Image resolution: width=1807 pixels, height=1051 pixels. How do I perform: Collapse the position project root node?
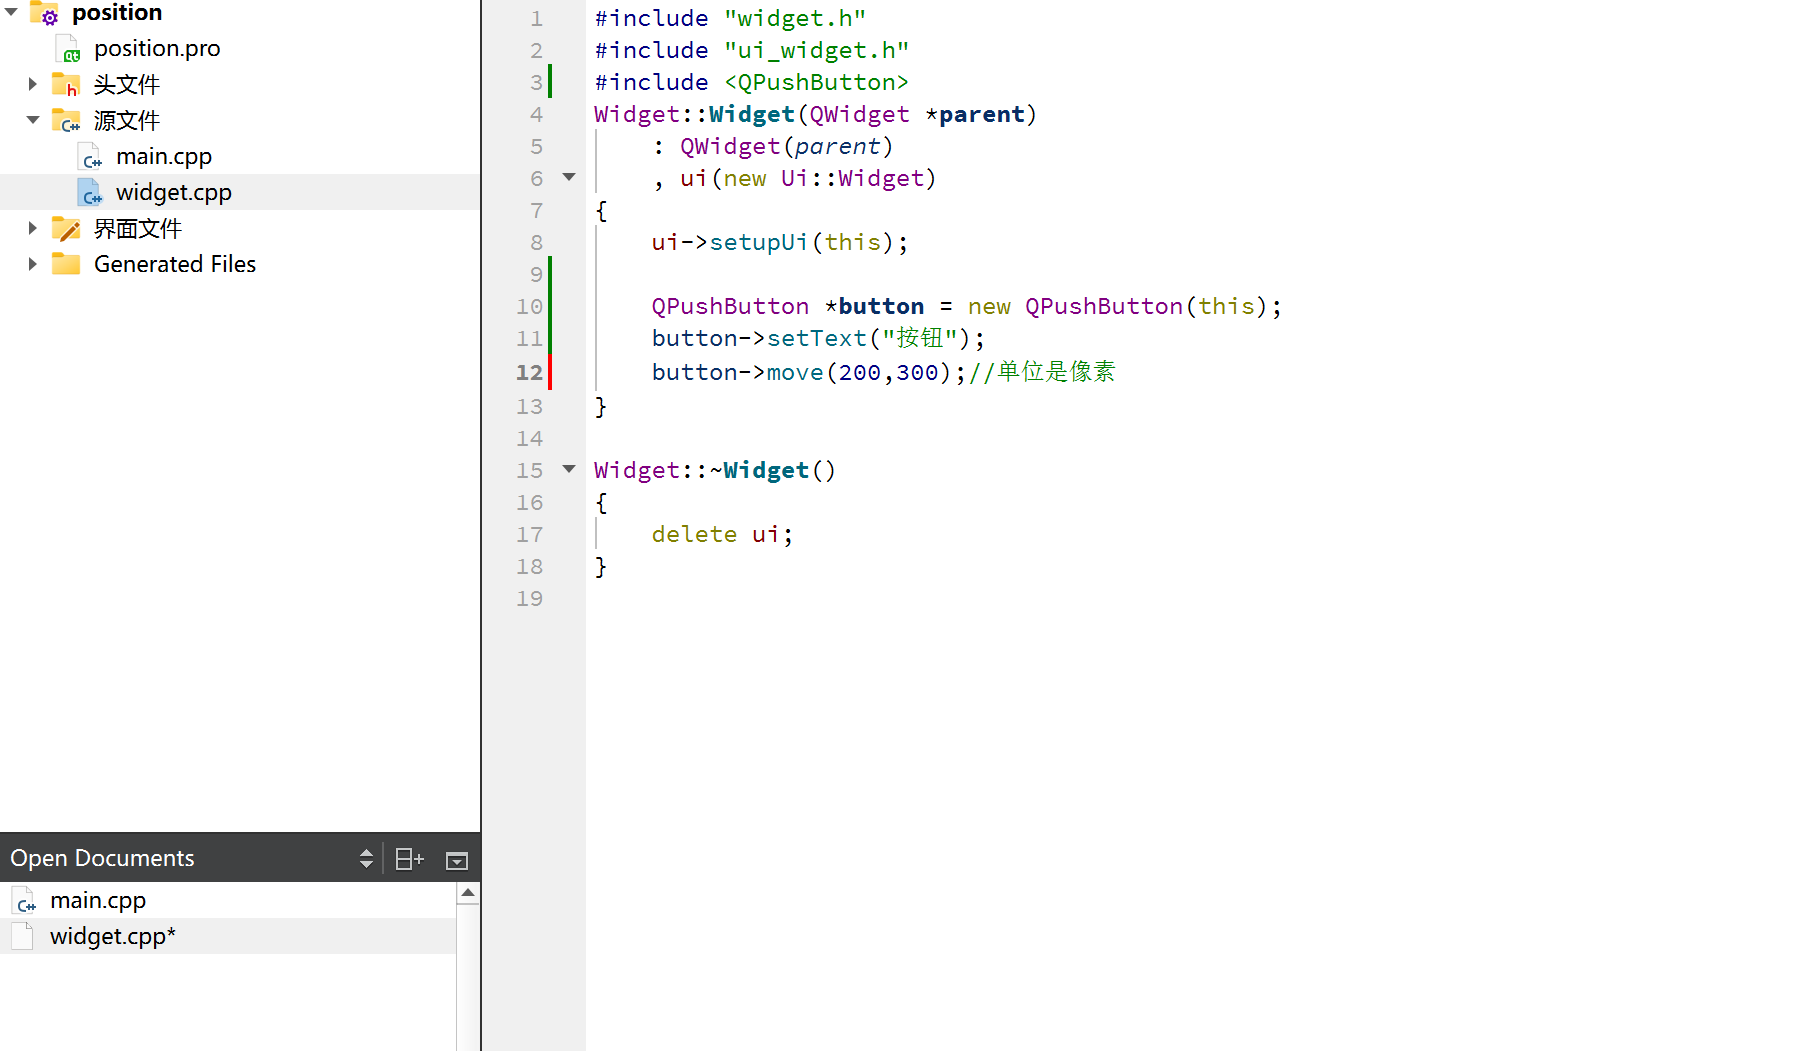[x=12, y=12]
